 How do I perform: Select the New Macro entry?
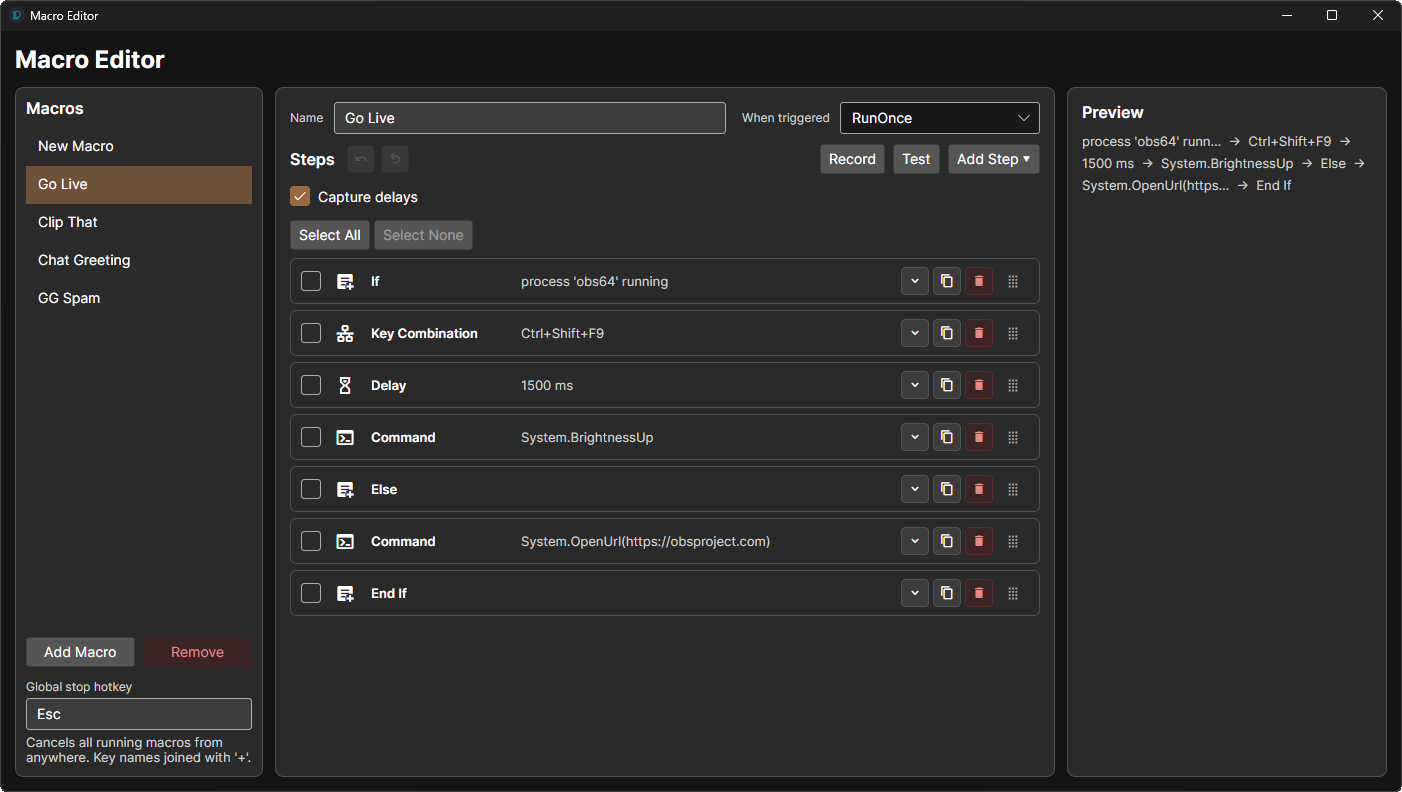(139, 146)
